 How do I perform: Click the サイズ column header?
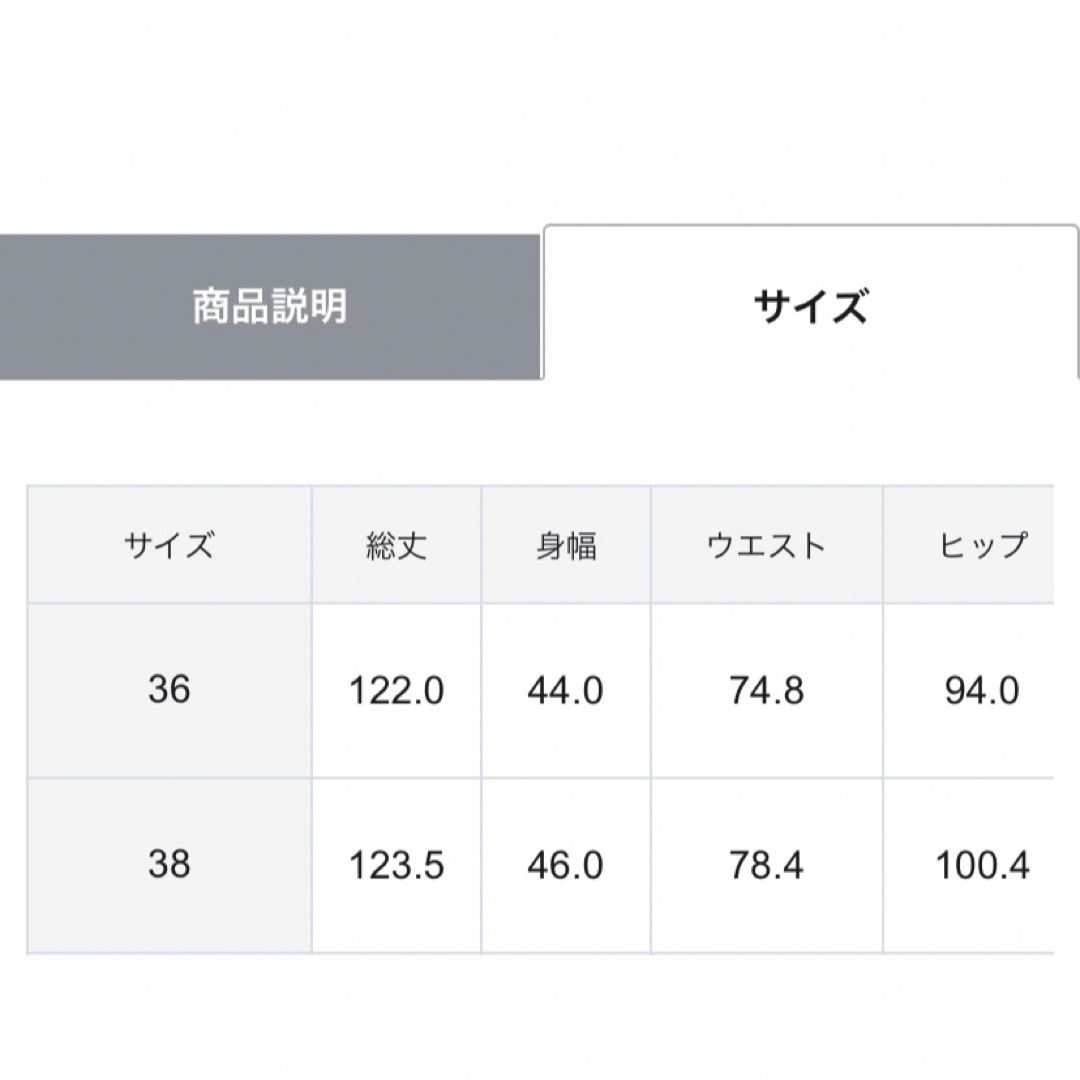[x=169, y=545]
